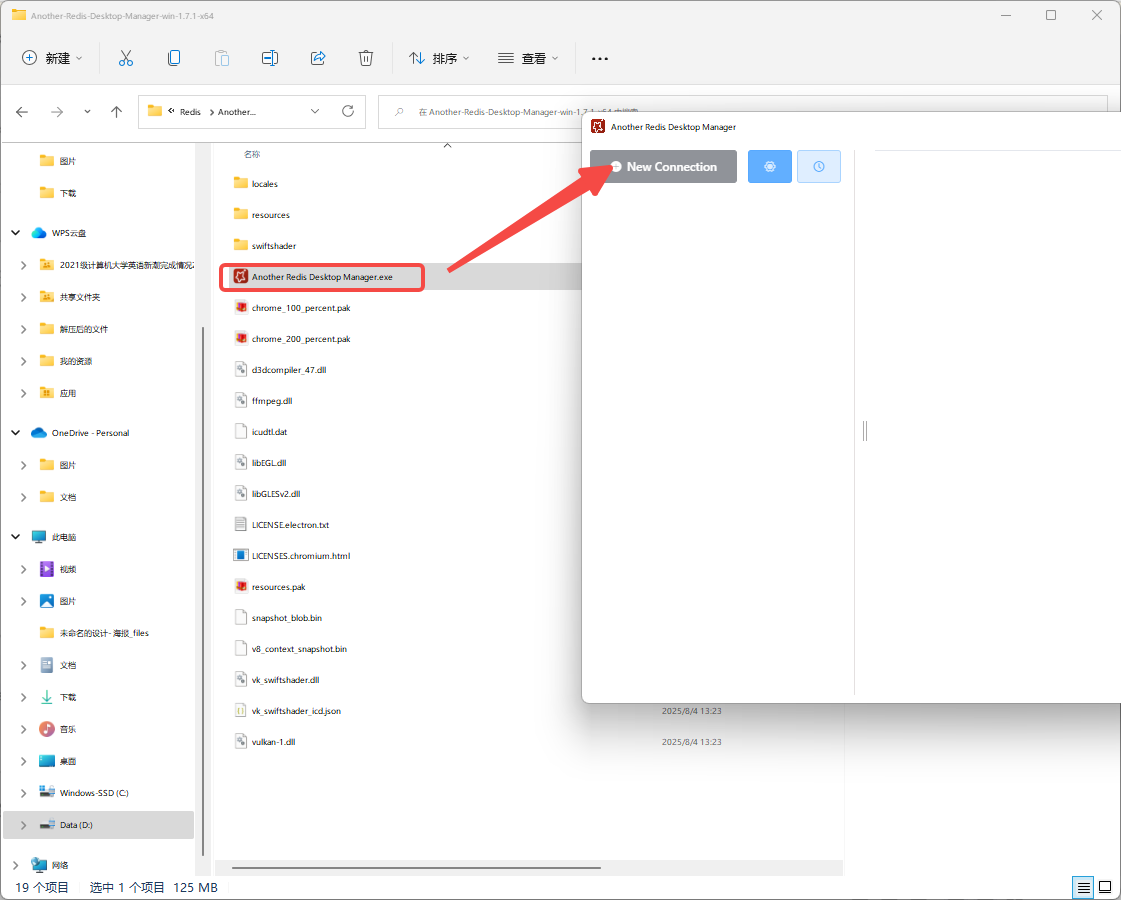The width and height of the screenshot is (1121, 900).
Task: Open Redis Manager command log clock button
Action: 819,167
